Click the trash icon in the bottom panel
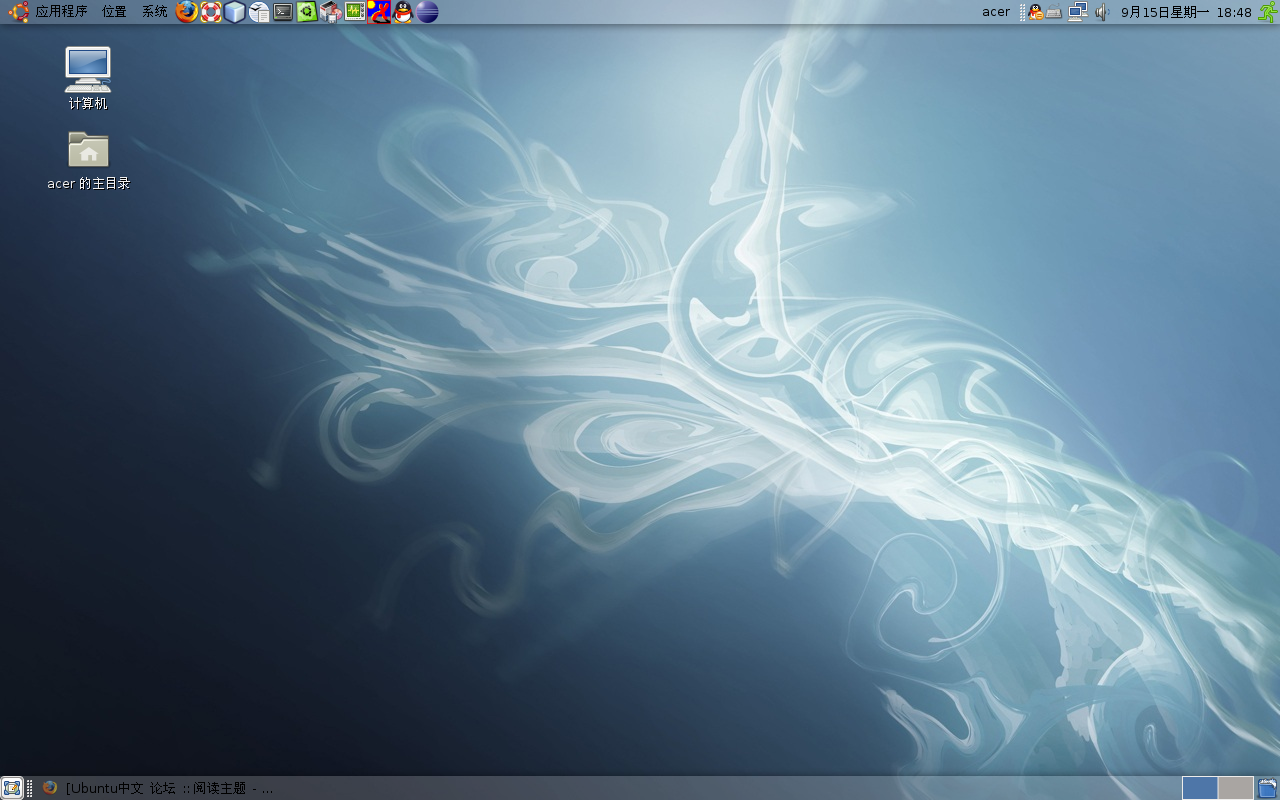 pos(1268,788)
